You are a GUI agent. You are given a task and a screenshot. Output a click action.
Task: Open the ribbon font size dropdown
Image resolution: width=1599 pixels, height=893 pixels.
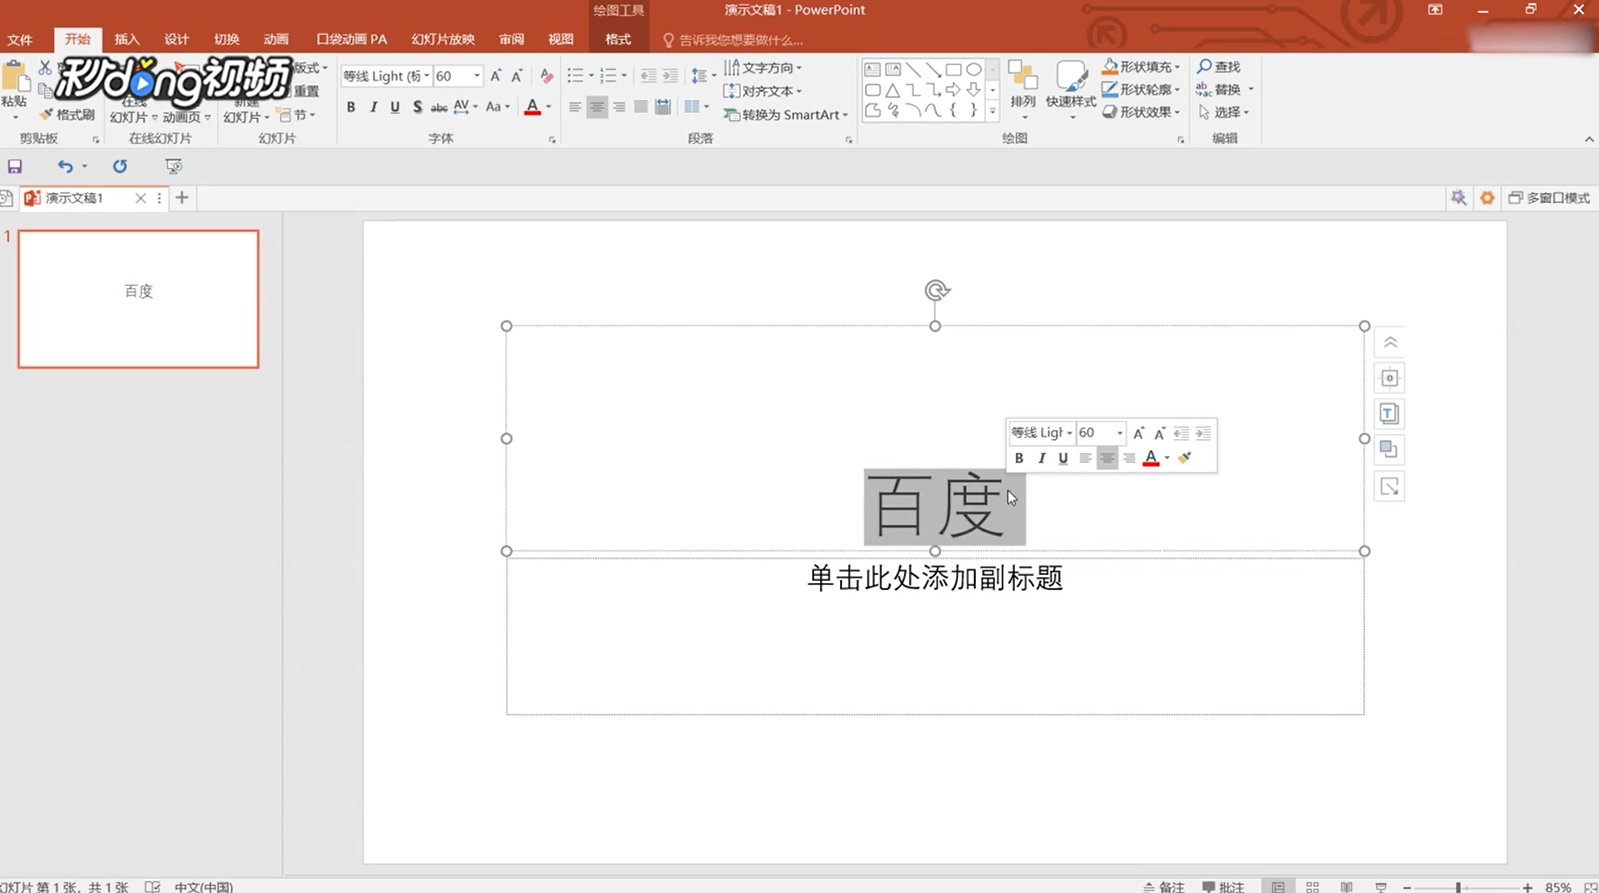pos(477,76)
